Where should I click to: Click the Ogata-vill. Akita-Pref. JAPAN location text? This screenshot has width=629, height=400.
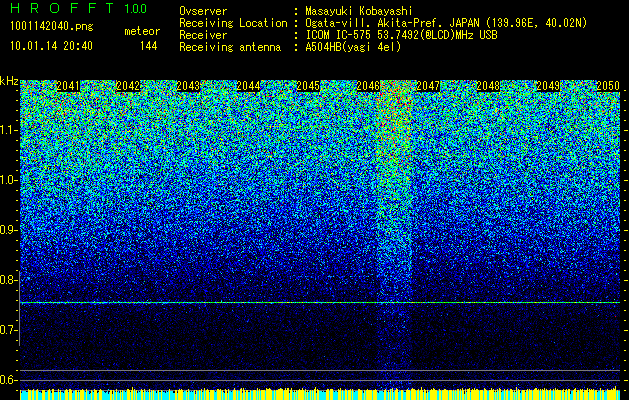tap(446, 23)
